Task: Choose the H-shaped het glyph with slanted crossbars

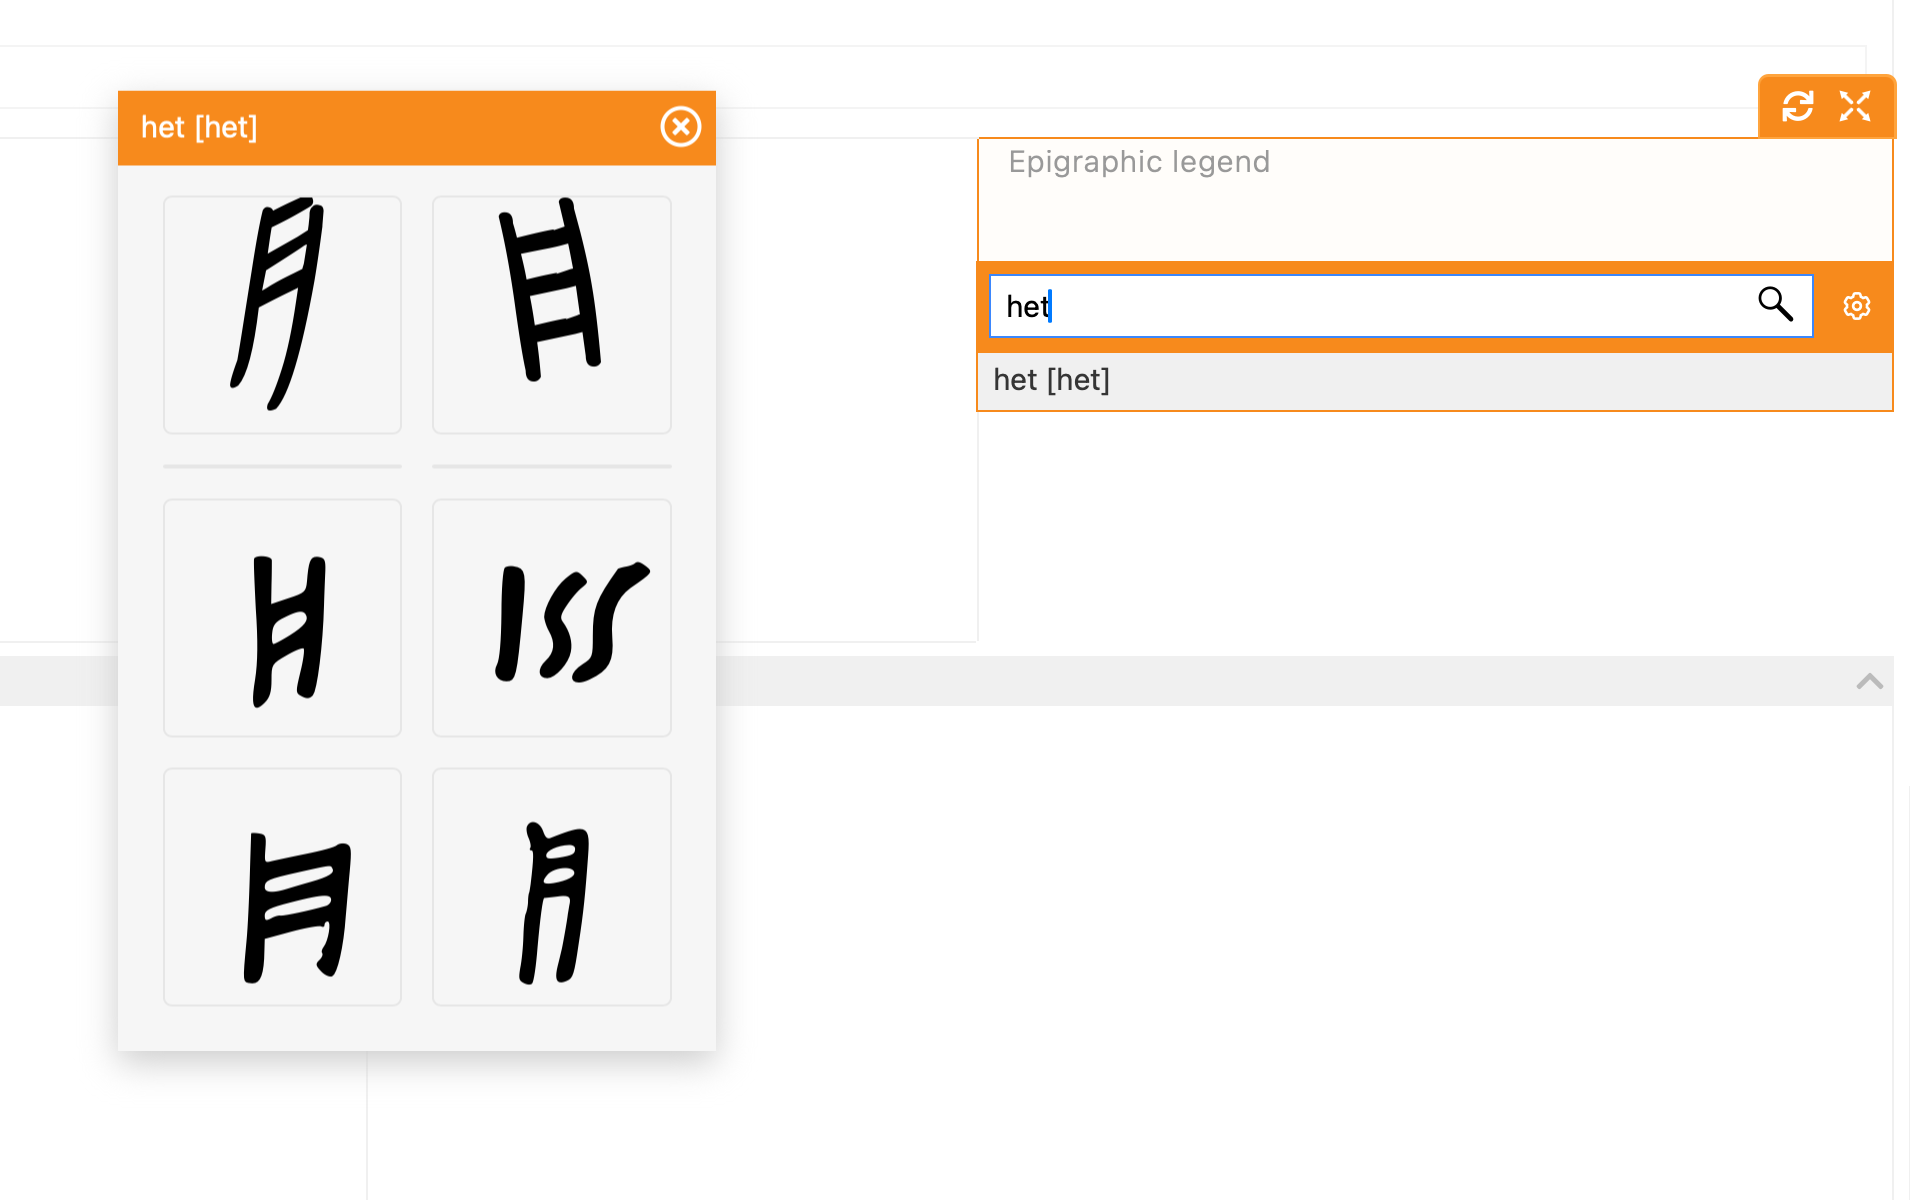Action: (x=282, y=618)
